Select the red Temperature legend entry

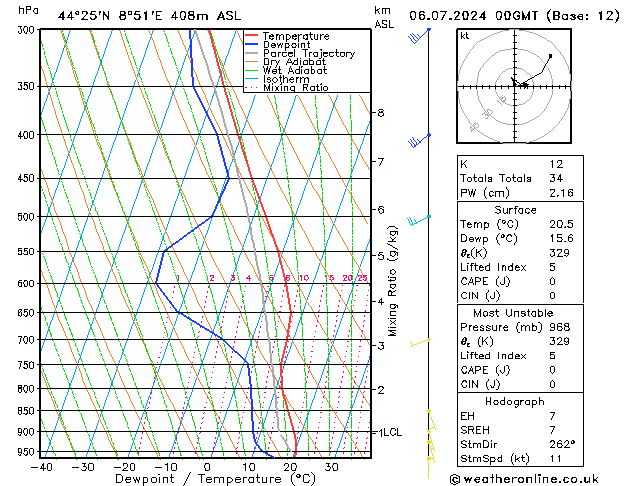coord(287,36)
